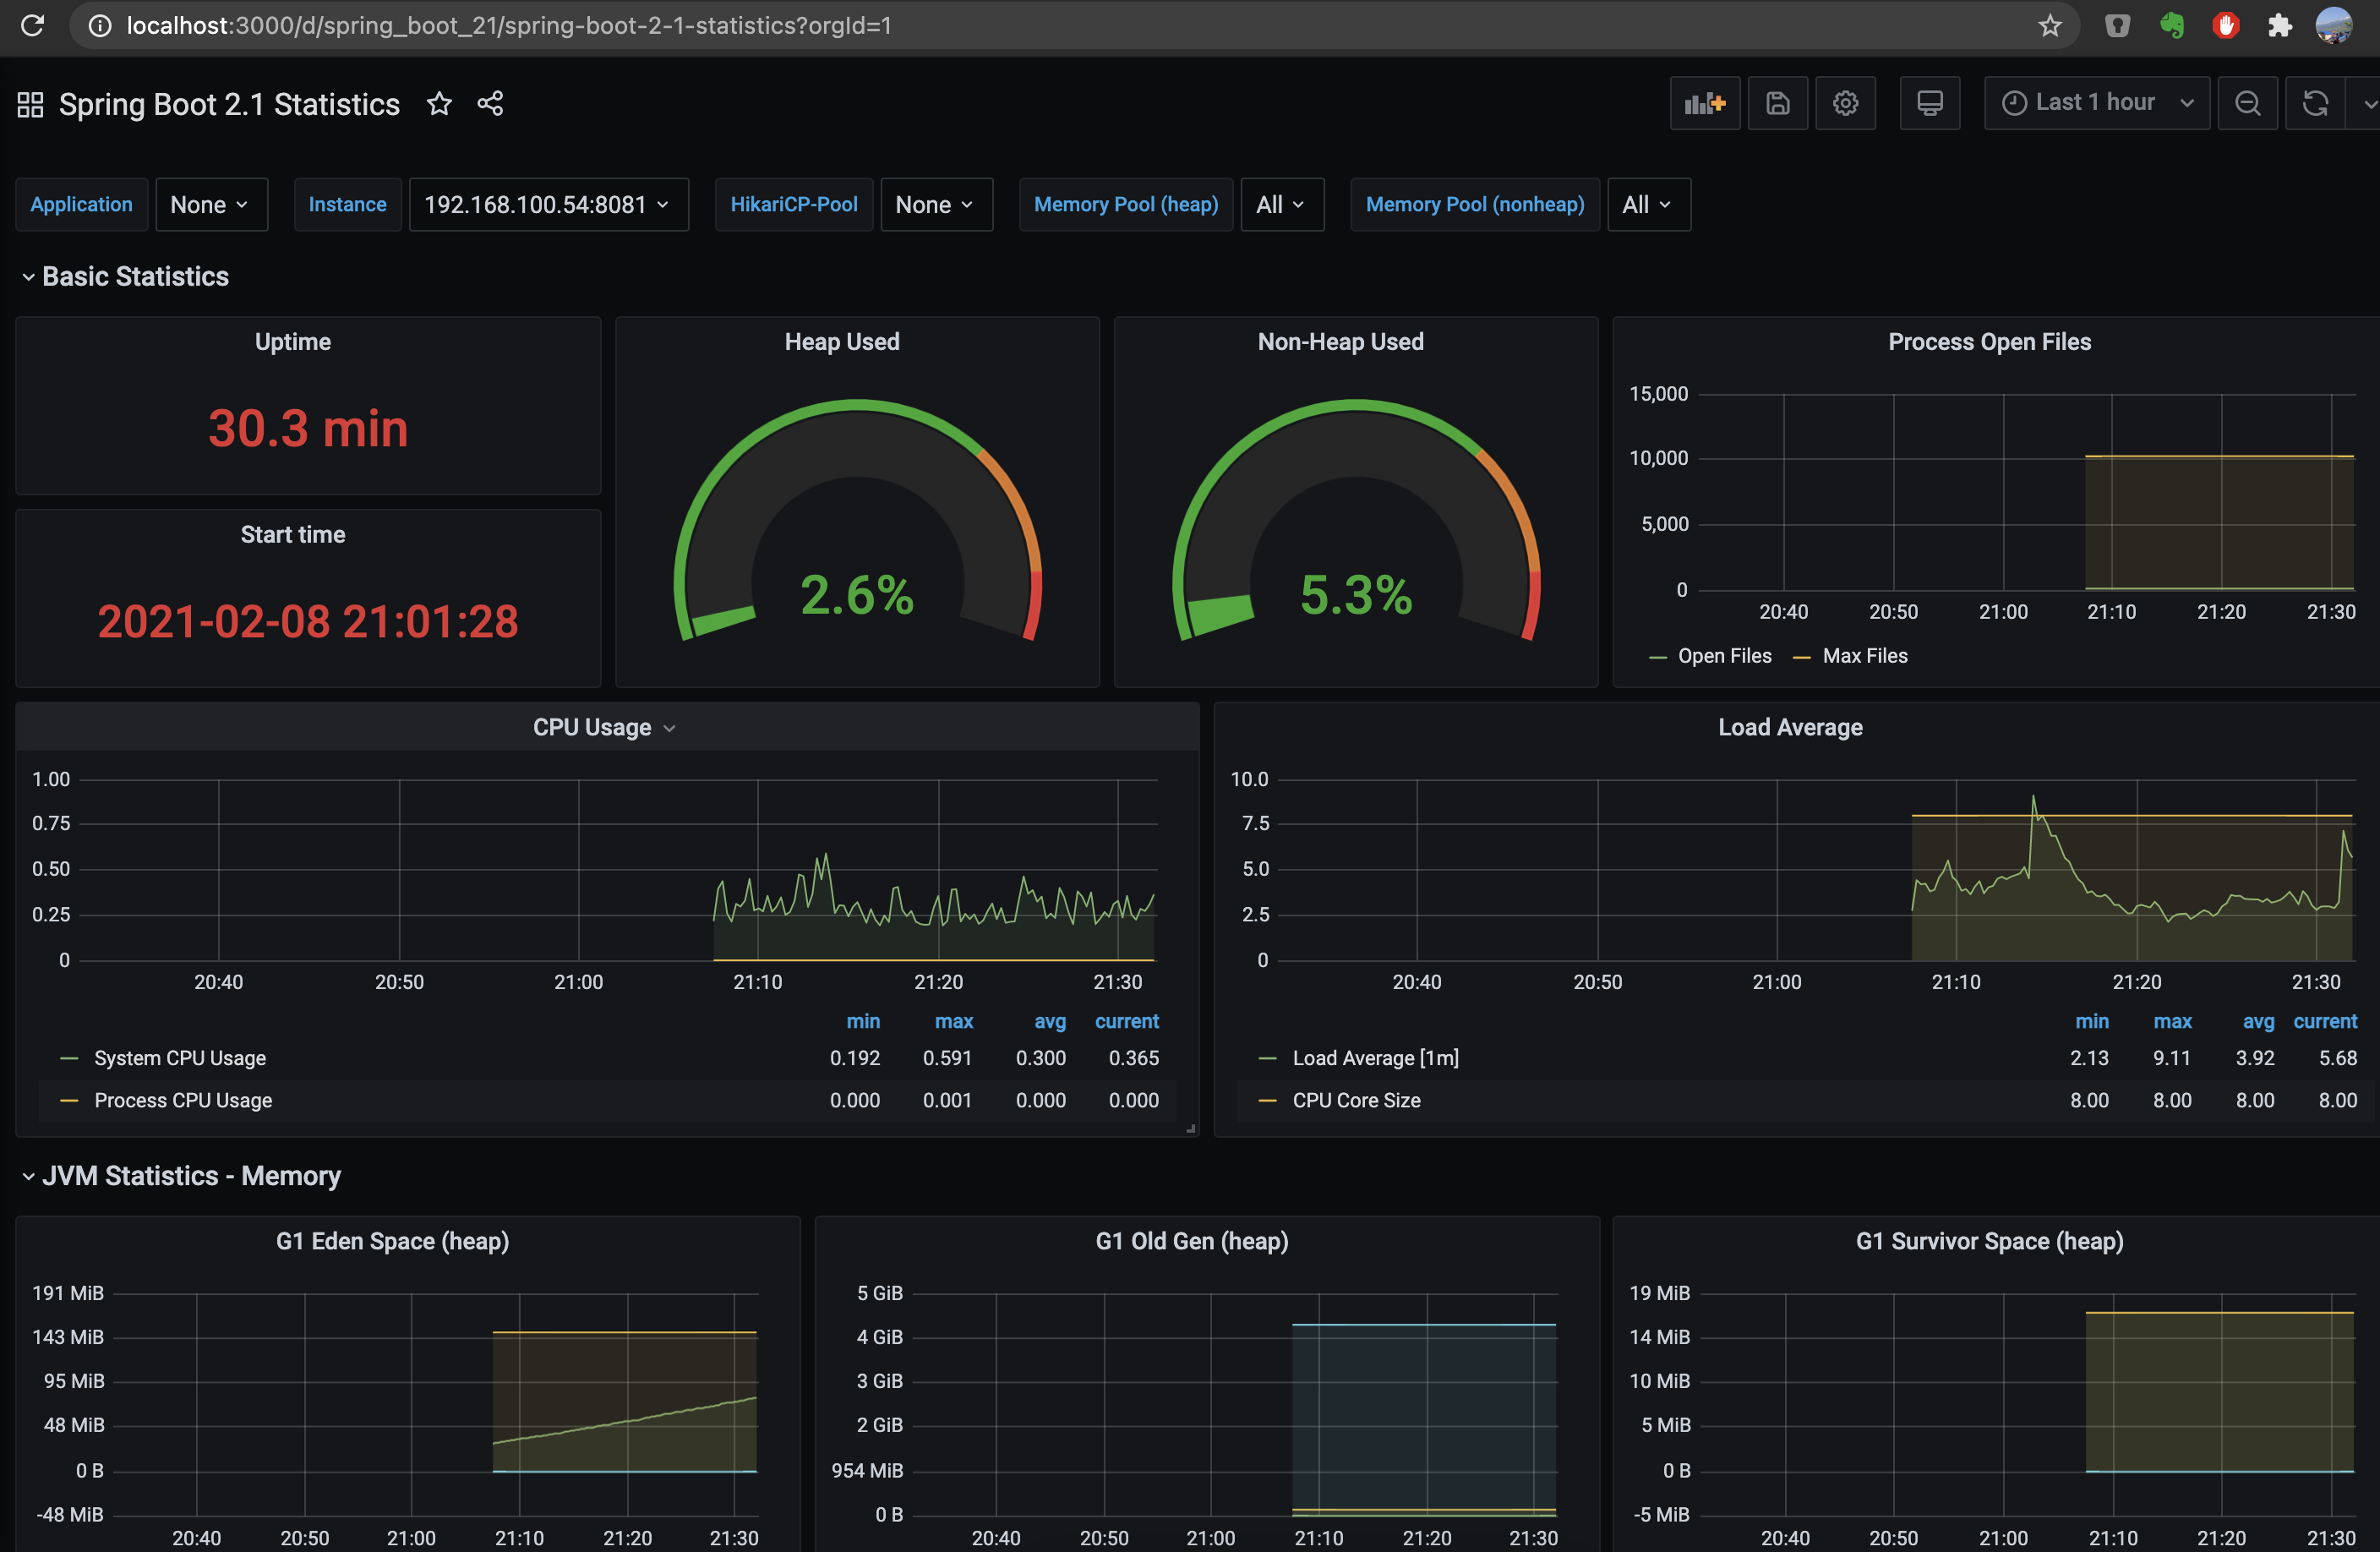View site info icon in address bar
Image resolution: width=2380 pixels, height=1552 pixels.
tap(100, 25)
